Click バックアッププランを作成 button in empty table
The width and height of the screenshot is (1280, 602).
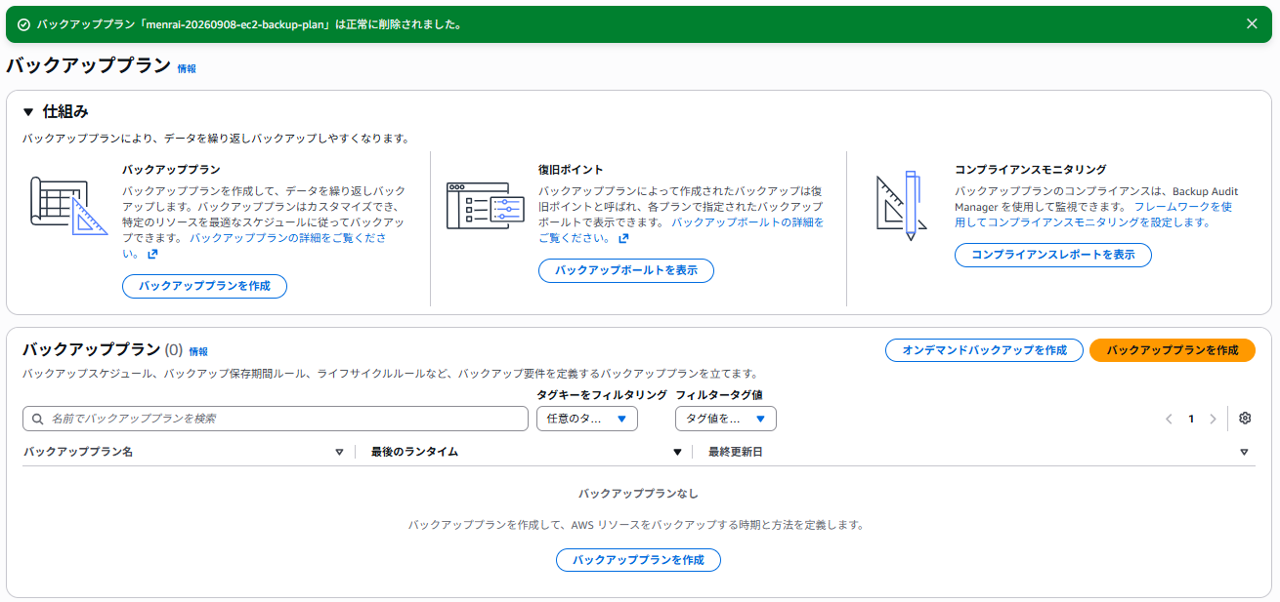pyautogui.click(x=638, y=560)
